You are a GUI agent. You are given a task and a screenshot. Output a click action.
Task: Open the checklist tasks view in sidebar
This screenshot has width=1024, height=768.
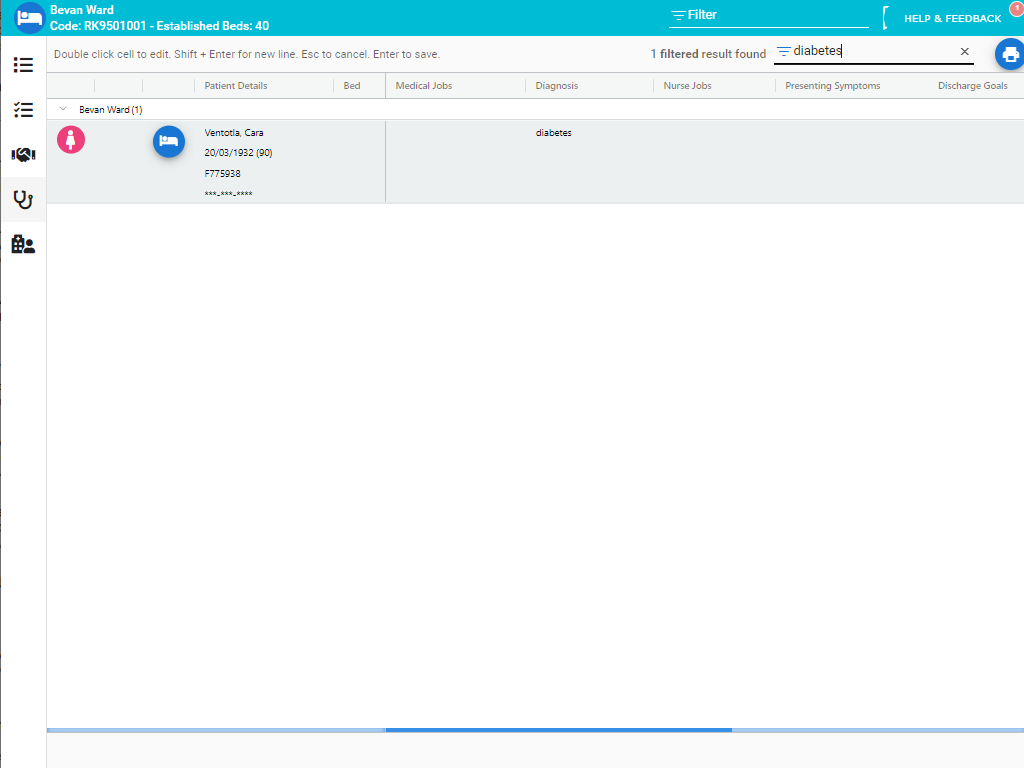[24, 110]
